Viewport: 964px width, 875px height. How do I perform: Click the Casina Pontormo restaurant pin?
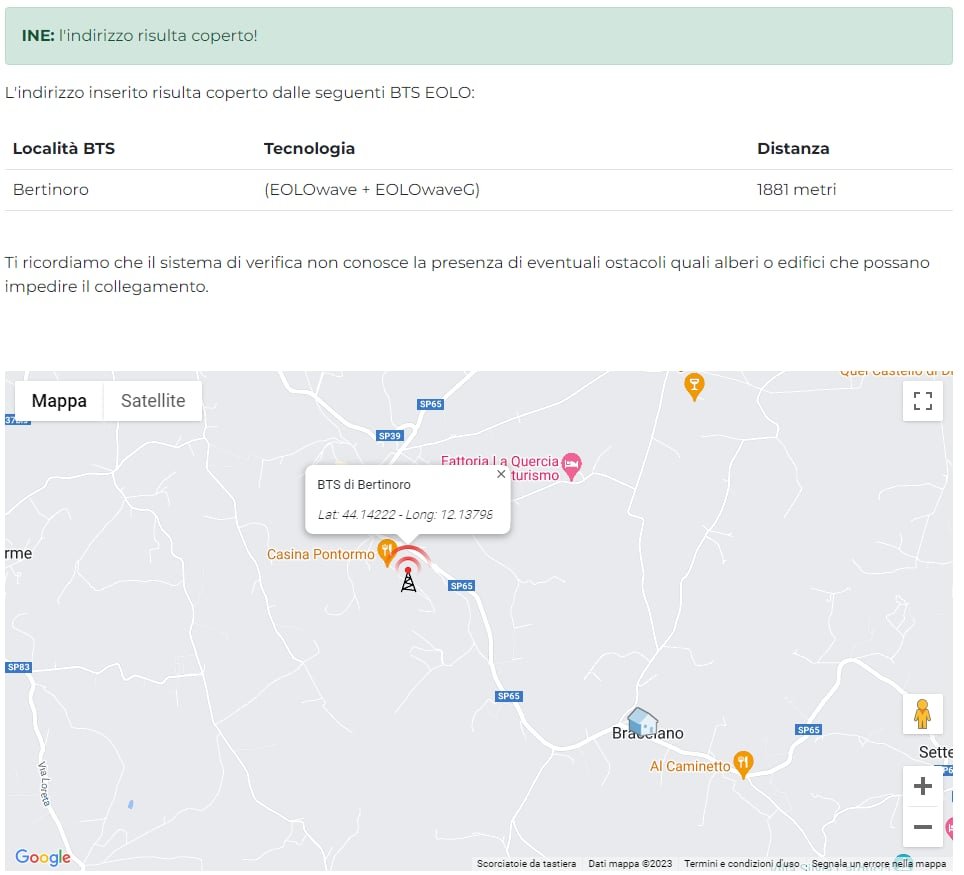387,551
